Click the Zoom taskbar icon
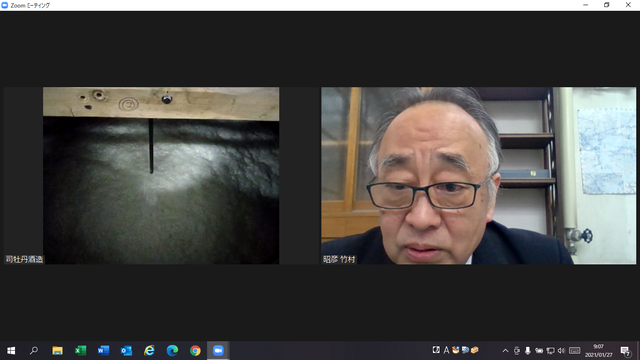 click(218, 351)
